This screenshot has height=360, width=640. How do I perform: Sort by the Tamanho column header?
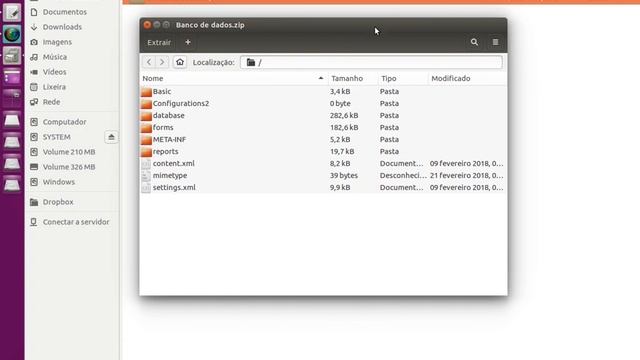pos(353,78)
